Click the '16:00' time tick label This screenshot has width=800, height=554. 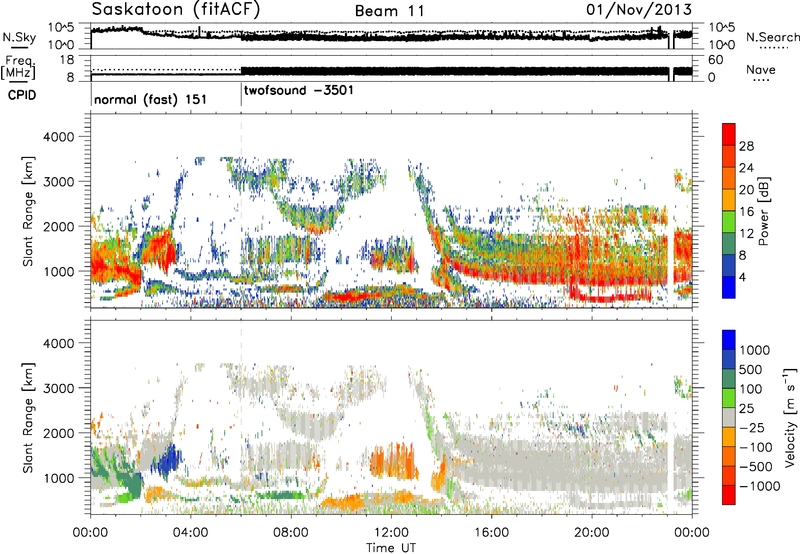pos(491,533)
